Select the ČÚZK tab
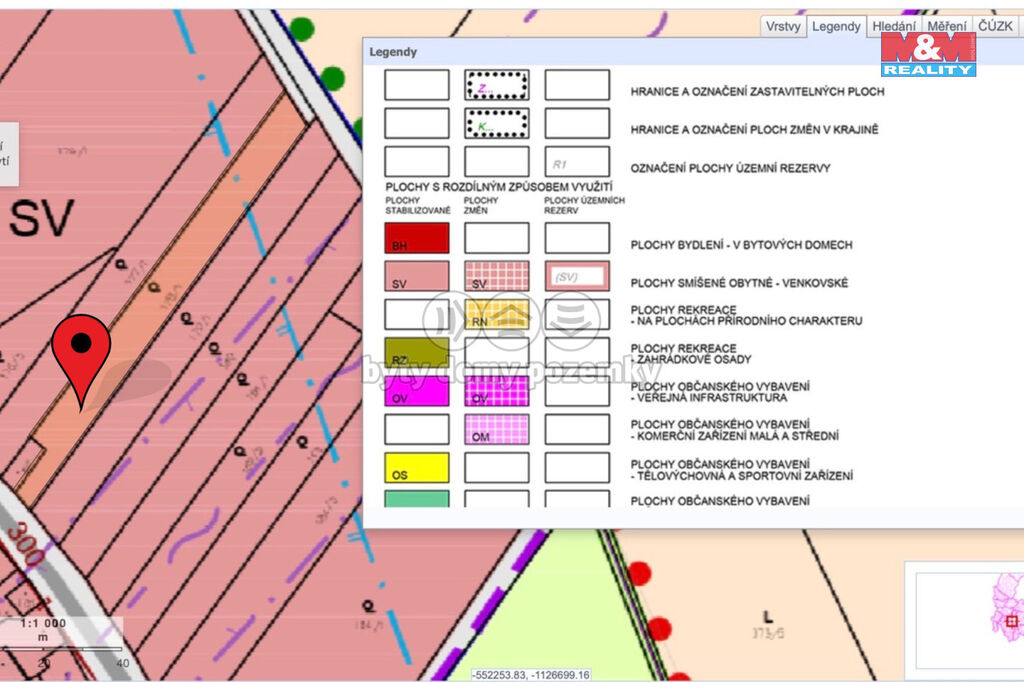 tap(996, 27)
